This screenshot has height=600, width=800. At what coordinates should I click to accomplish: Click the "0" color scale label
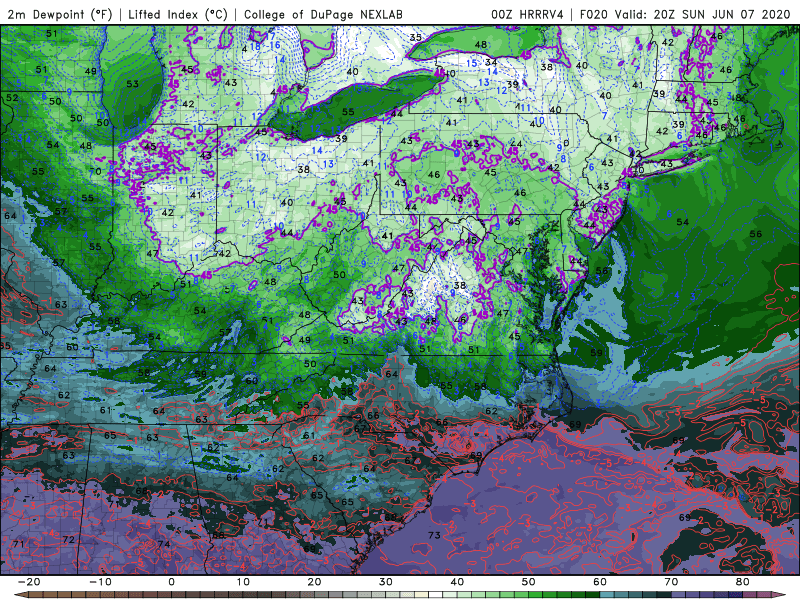coord(171,582)
